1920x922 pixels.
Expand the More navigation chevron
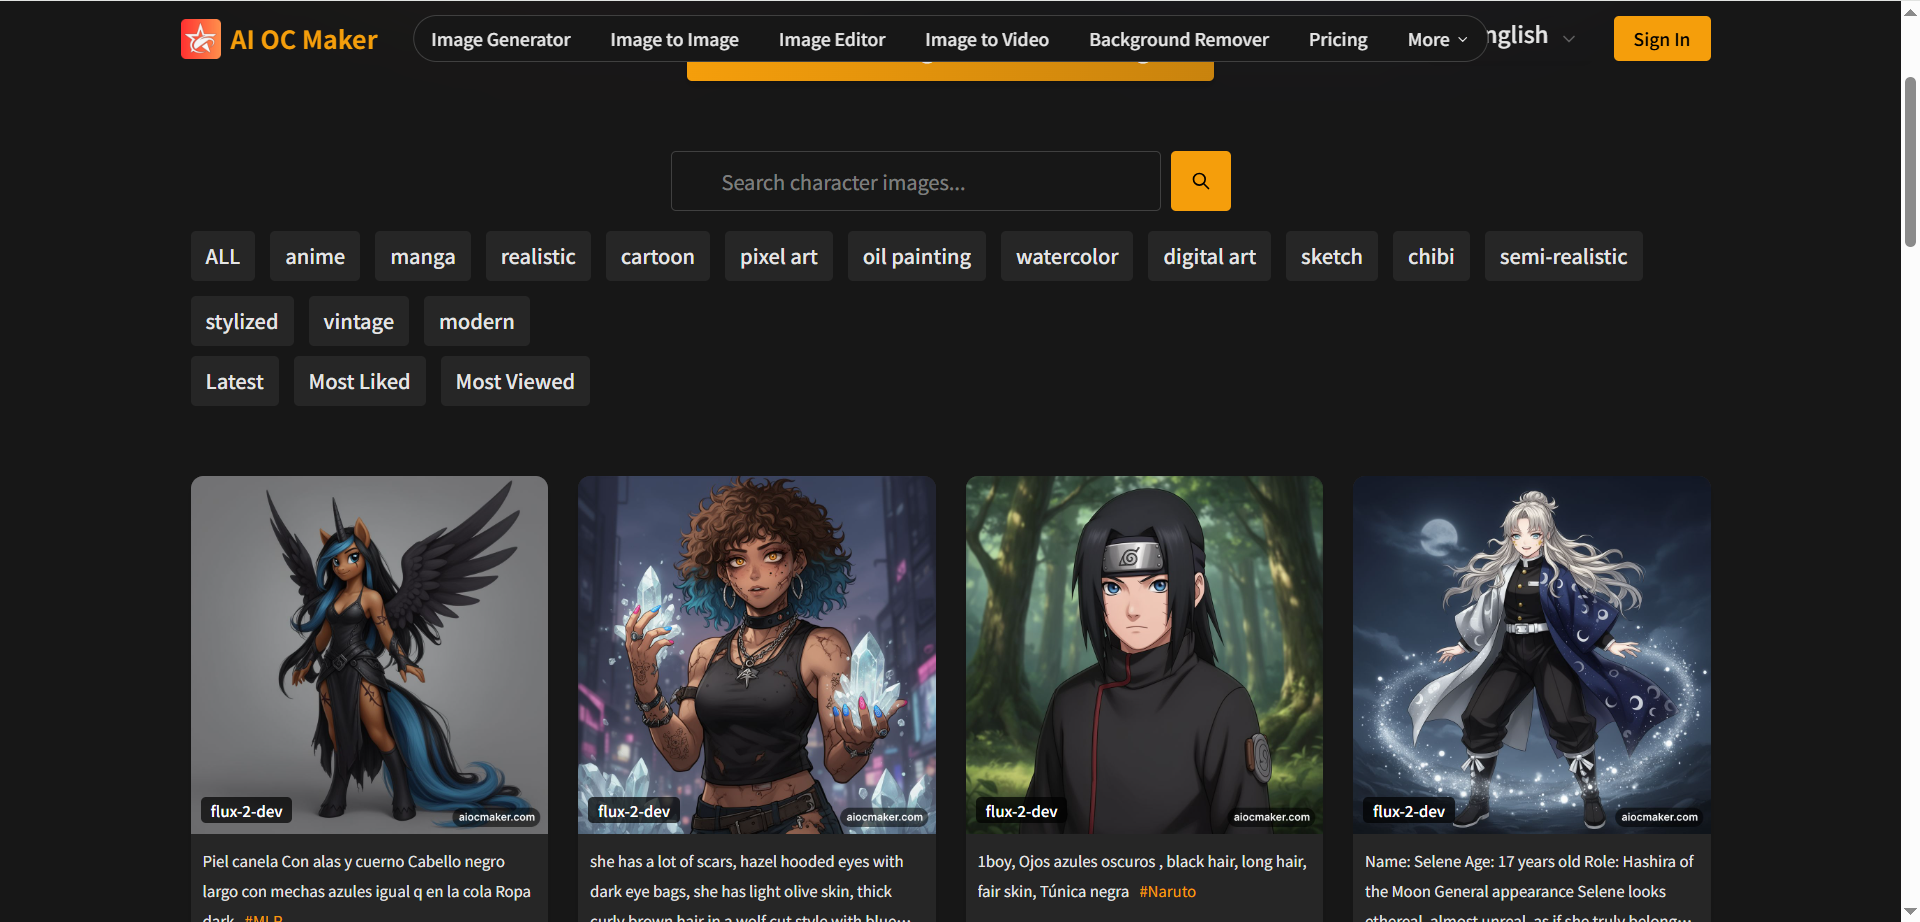(1465, 40)
